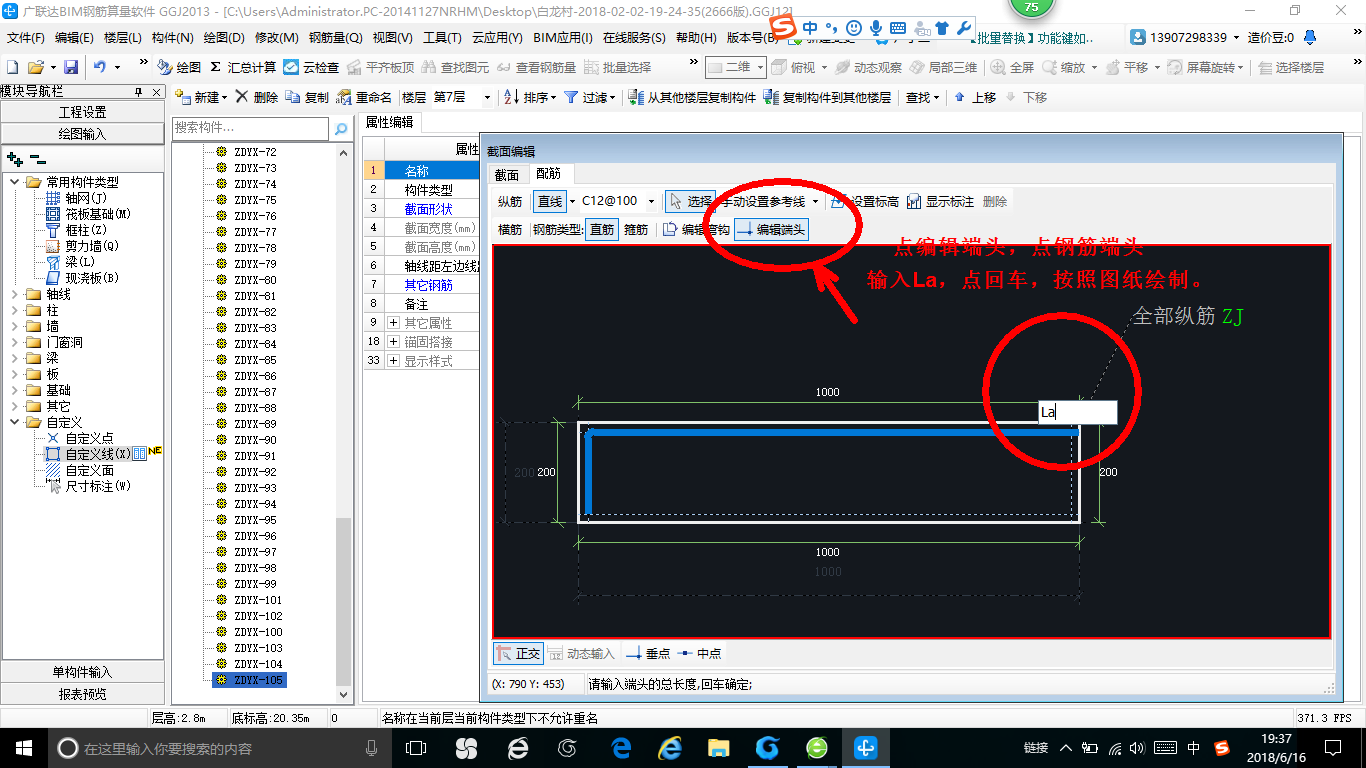Rename the component via 重命名
Image resolution: width=1366 pixels, height=768 pixels.
tap(364, 97)
